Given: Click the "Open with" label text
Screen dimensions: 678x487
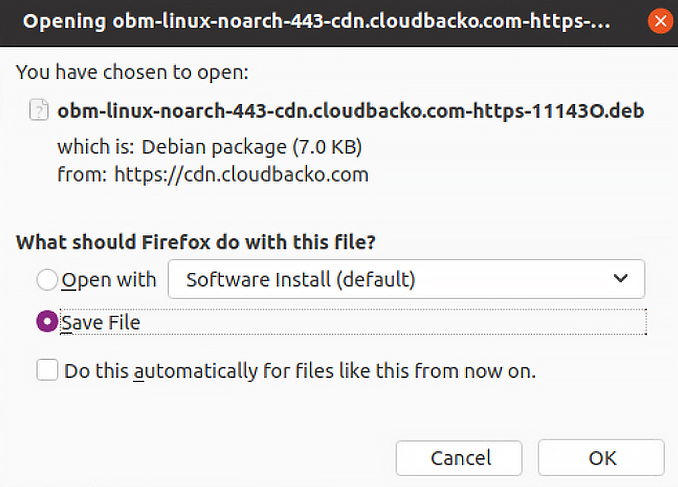Looking at the screenshot, I should [109, 280].
